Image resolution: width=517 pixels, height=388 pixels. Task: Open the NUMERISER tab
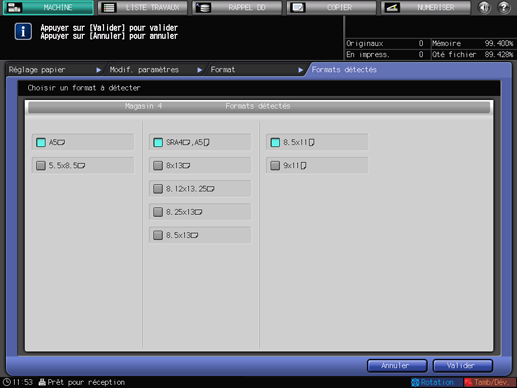[x=426, y=7]
